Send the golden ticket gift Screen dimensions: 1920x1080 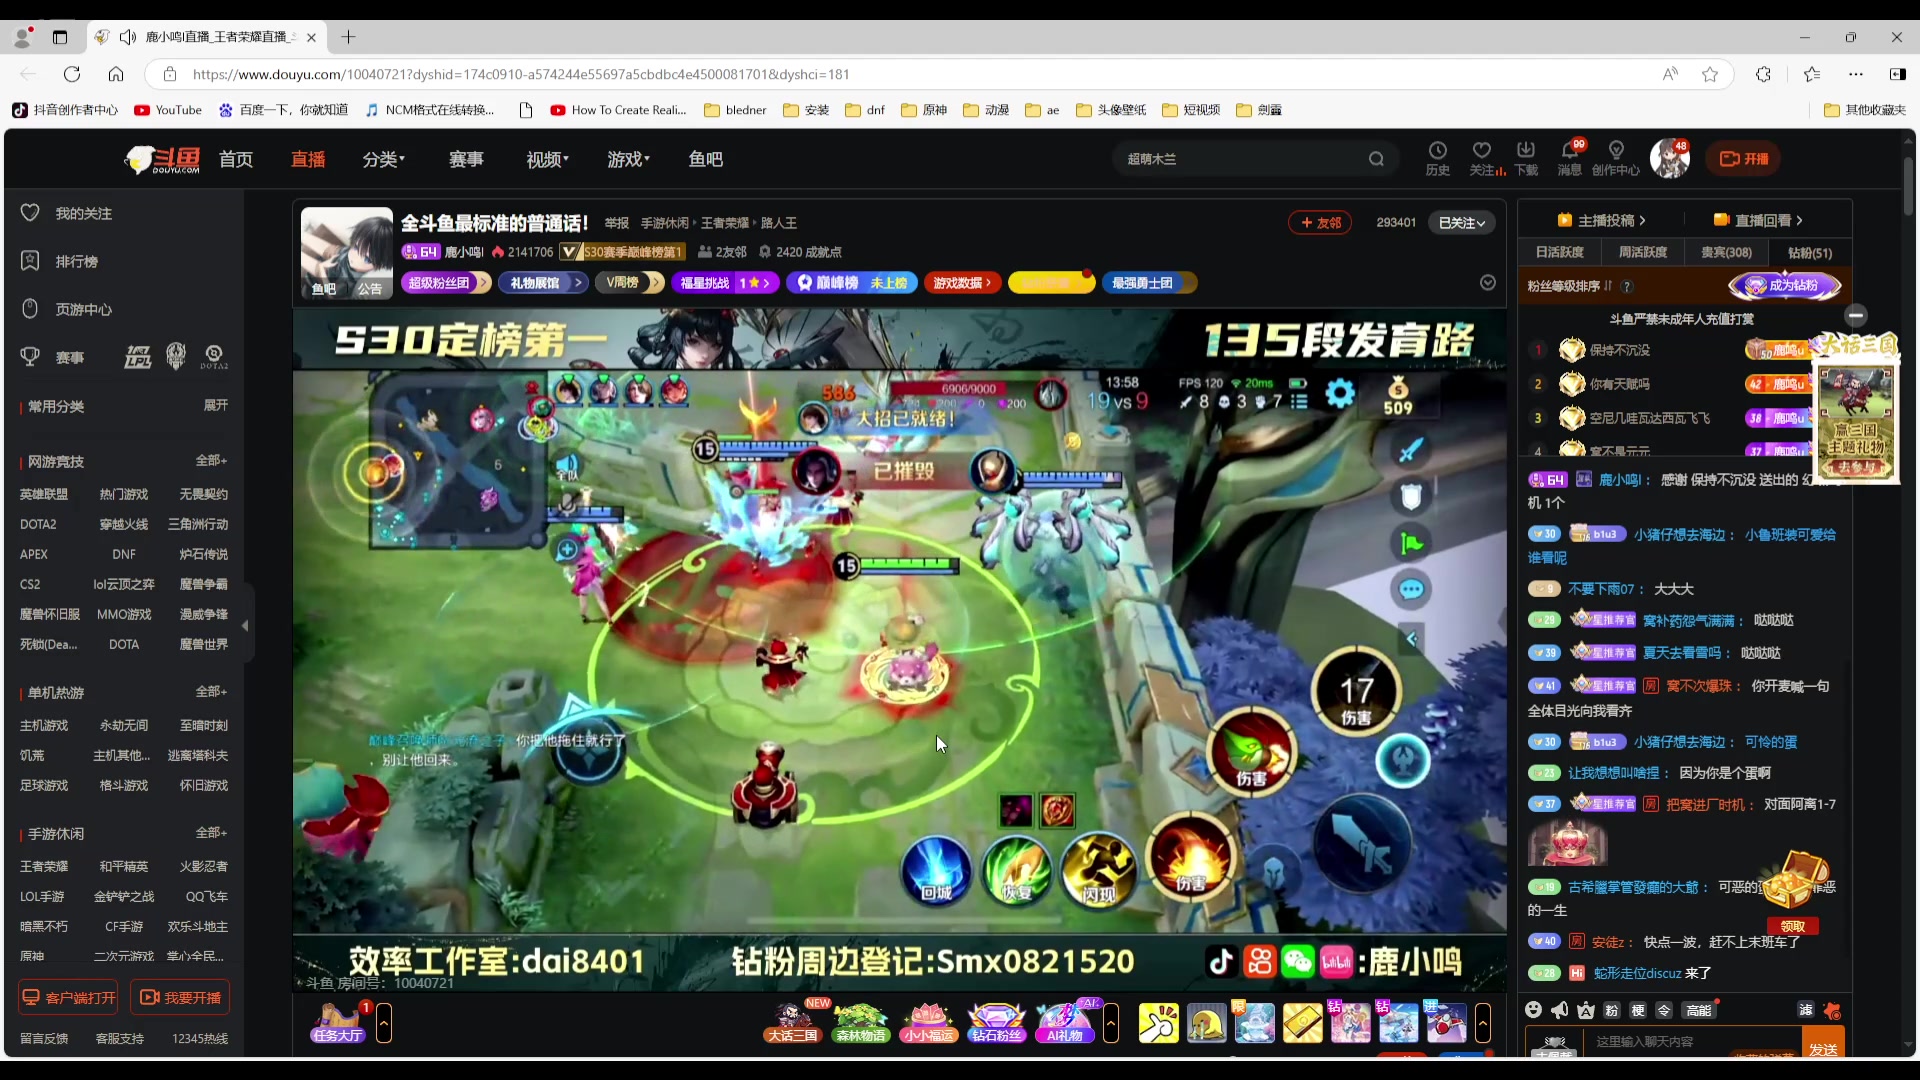1303,1023
